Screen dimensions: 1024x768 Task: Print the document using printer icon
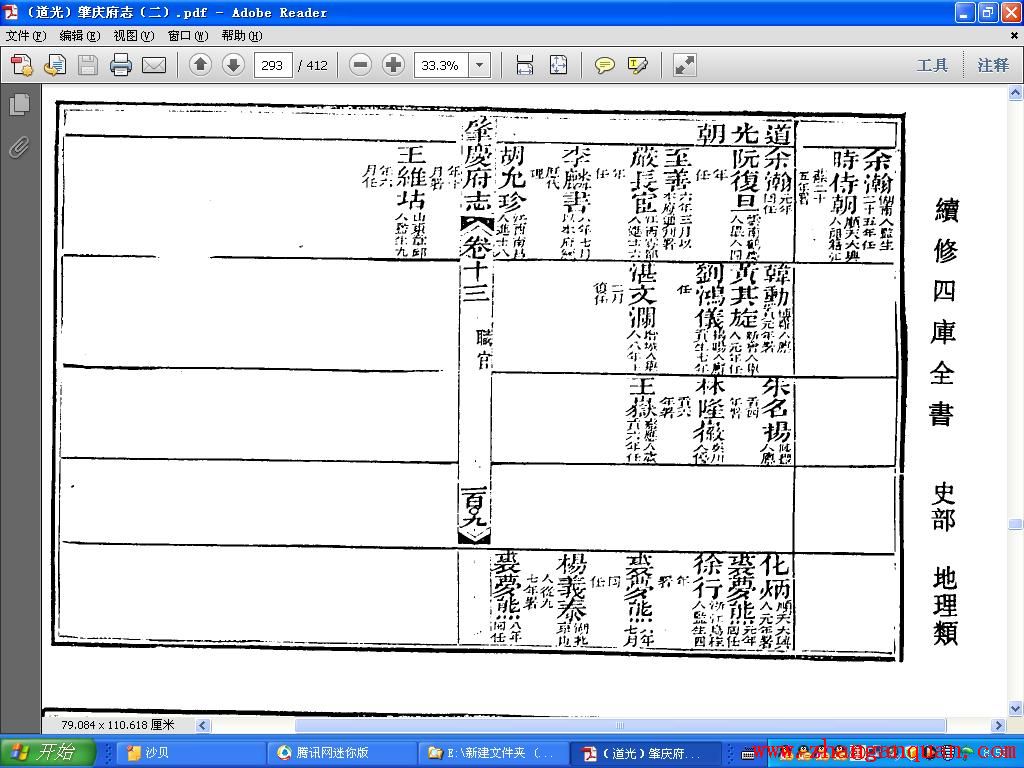tap(121, 65)
